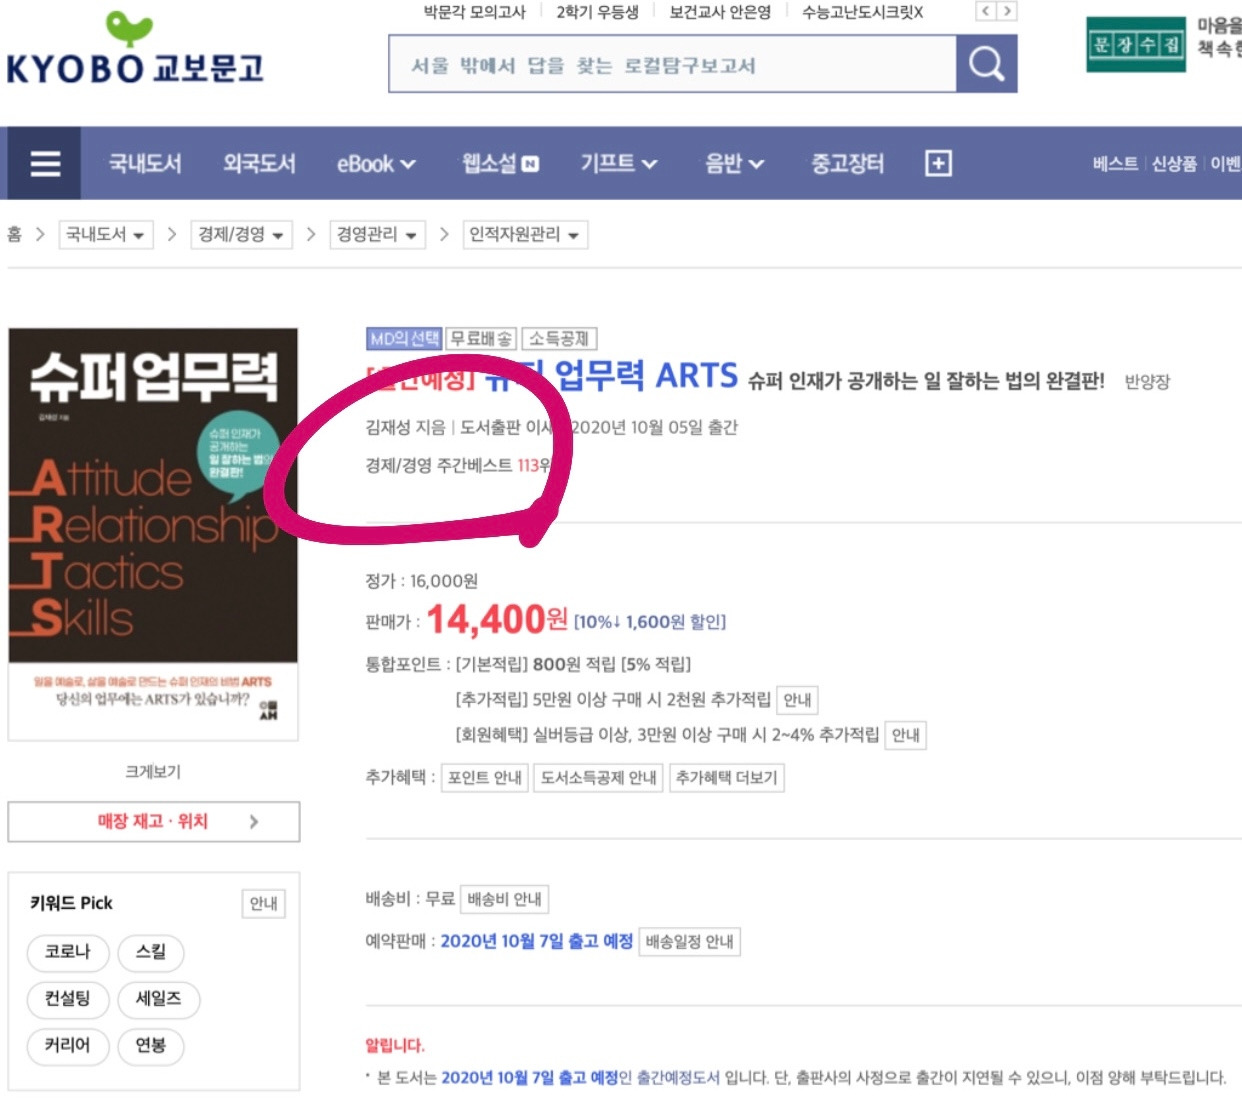Show next trending keyword arrow

tap(1007, 11)
